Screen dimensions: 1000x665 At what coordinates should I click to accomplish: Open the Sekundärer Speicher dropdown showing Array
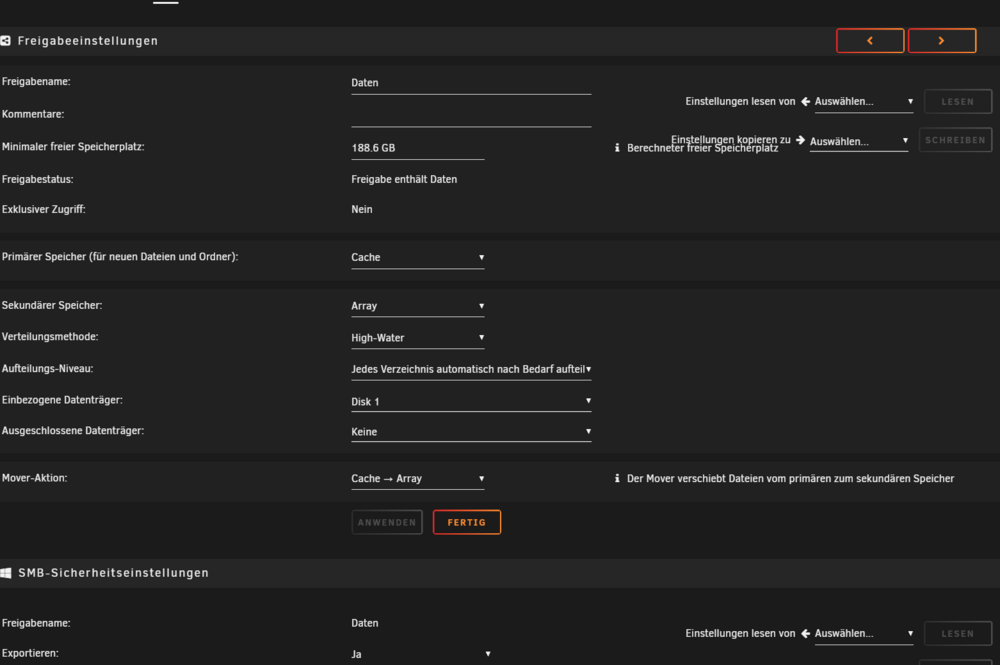coord(418,306)
